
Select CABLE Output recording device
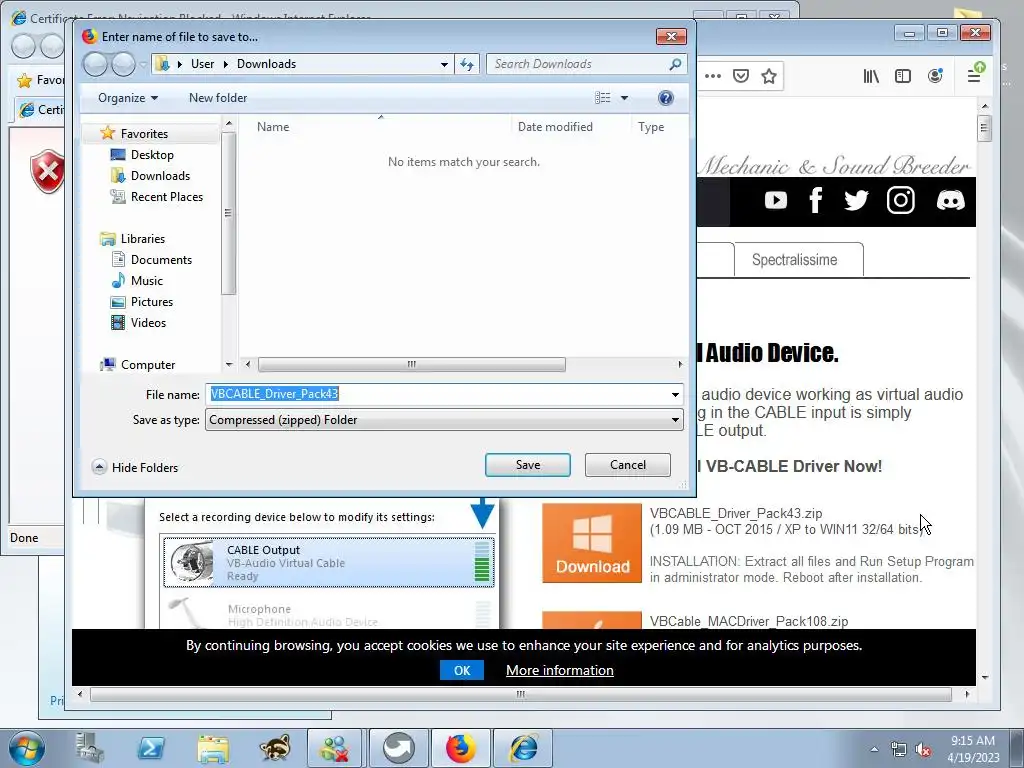[328, 562]
